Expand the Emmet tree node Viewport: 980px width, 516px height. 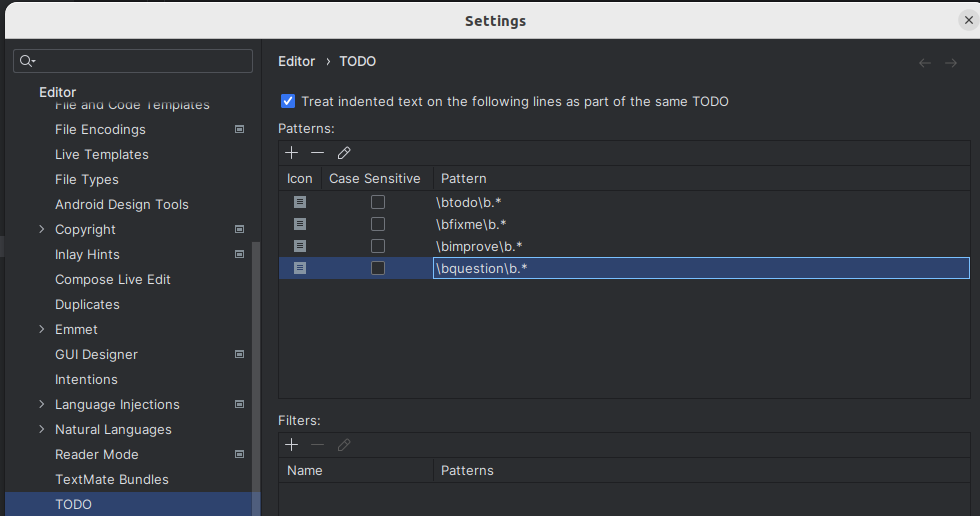point(41,329)
